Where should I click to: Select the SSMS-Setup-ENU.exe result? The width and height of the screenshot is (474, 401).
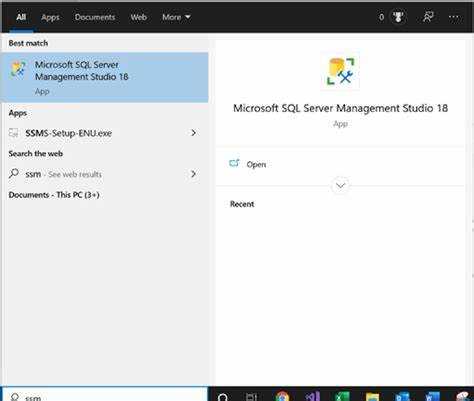[x=105, y=133]
